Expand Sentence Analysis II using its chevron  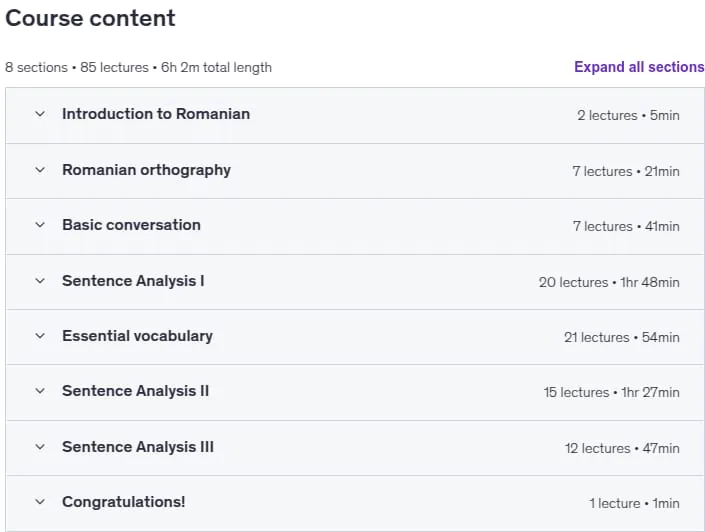[40, 391]
